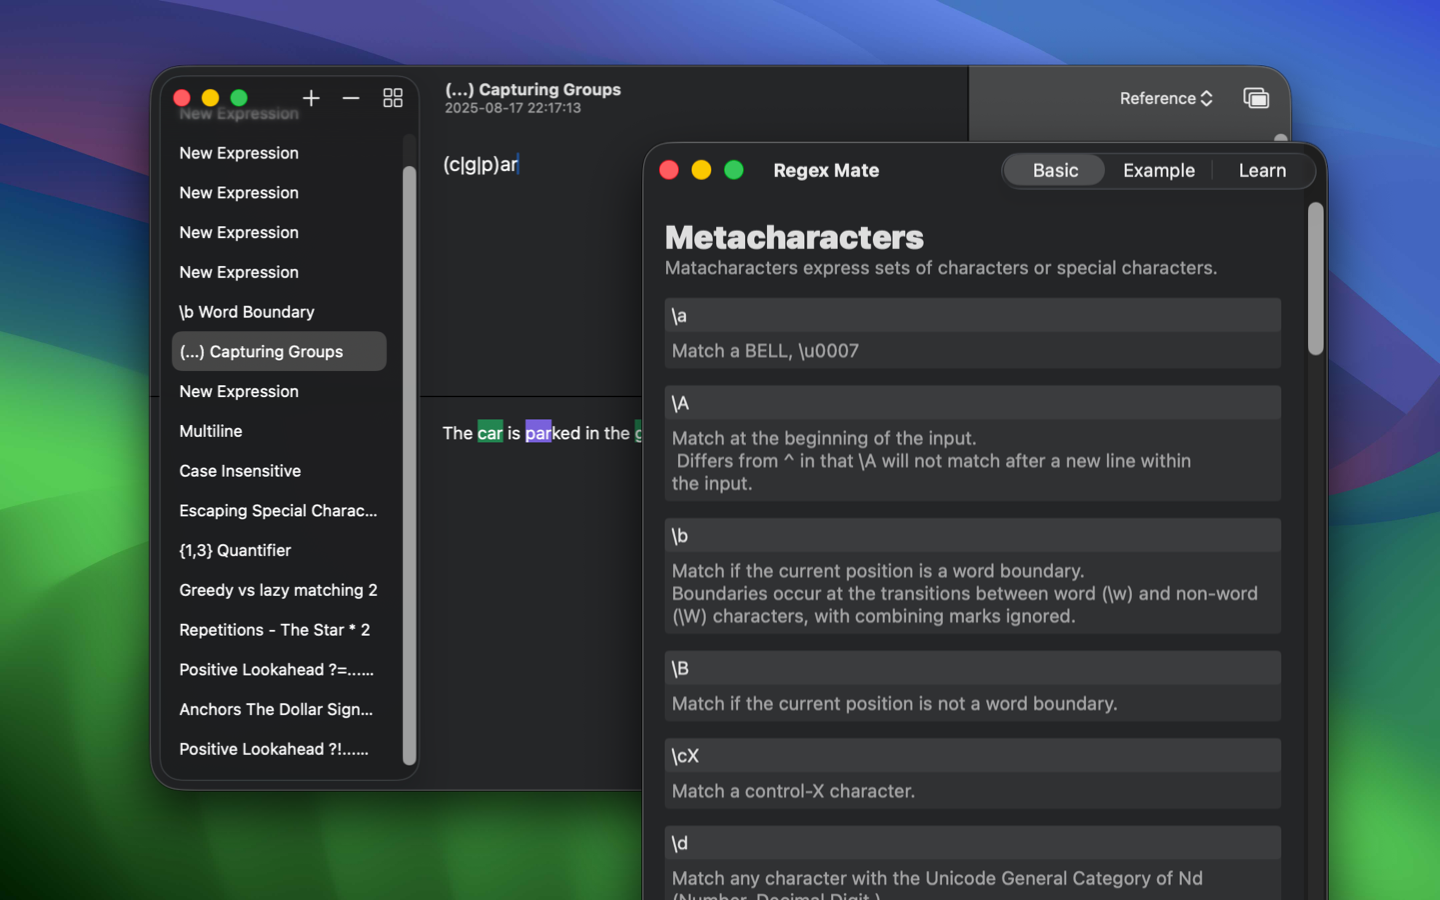Select Anchors The Dollar Sign... item

[280, 709]
